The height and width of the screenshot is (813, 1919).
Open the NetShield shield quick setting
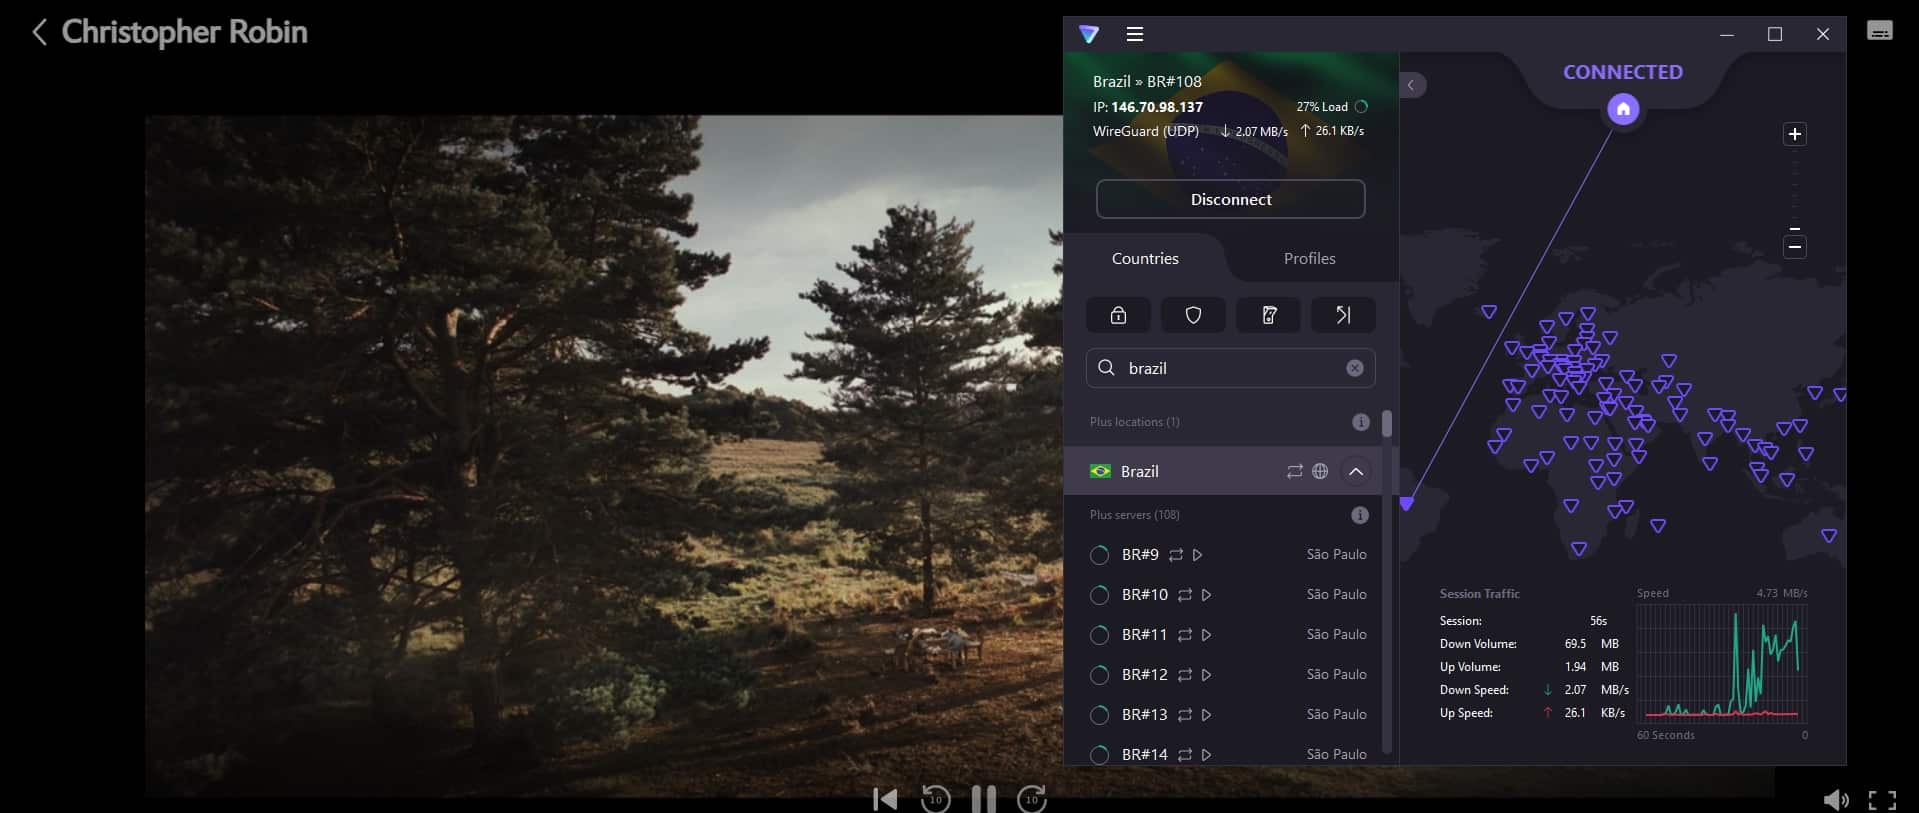click(x=1193, y=315)
